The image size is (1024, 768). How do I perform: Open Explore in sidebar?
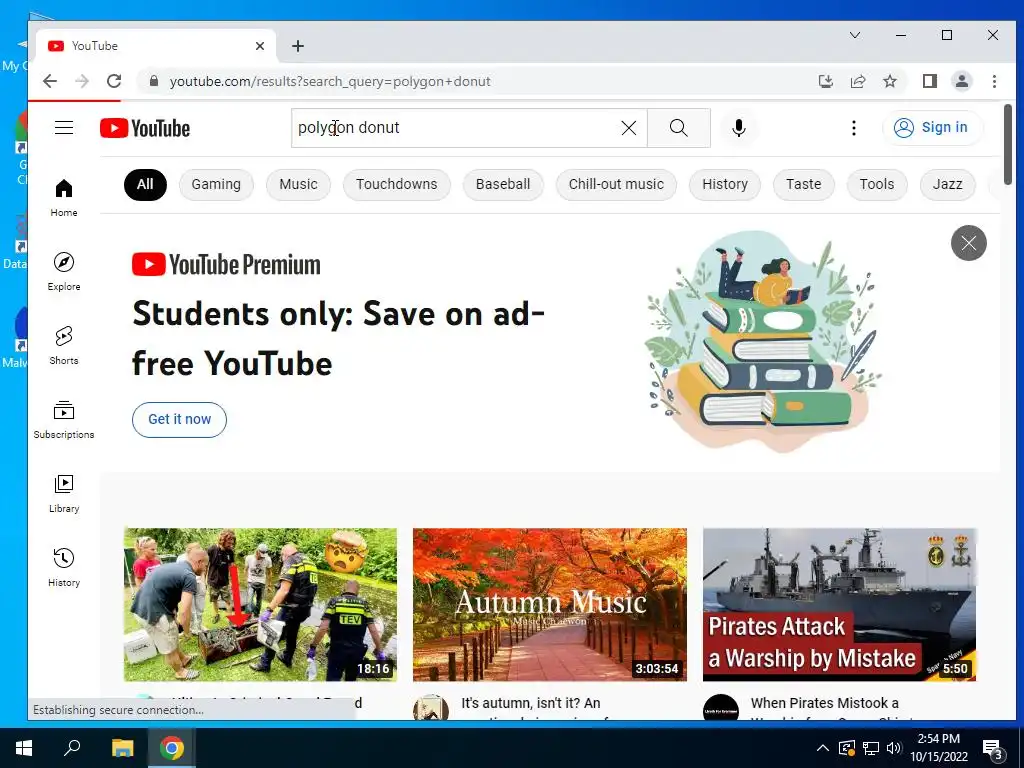(64, 272)
